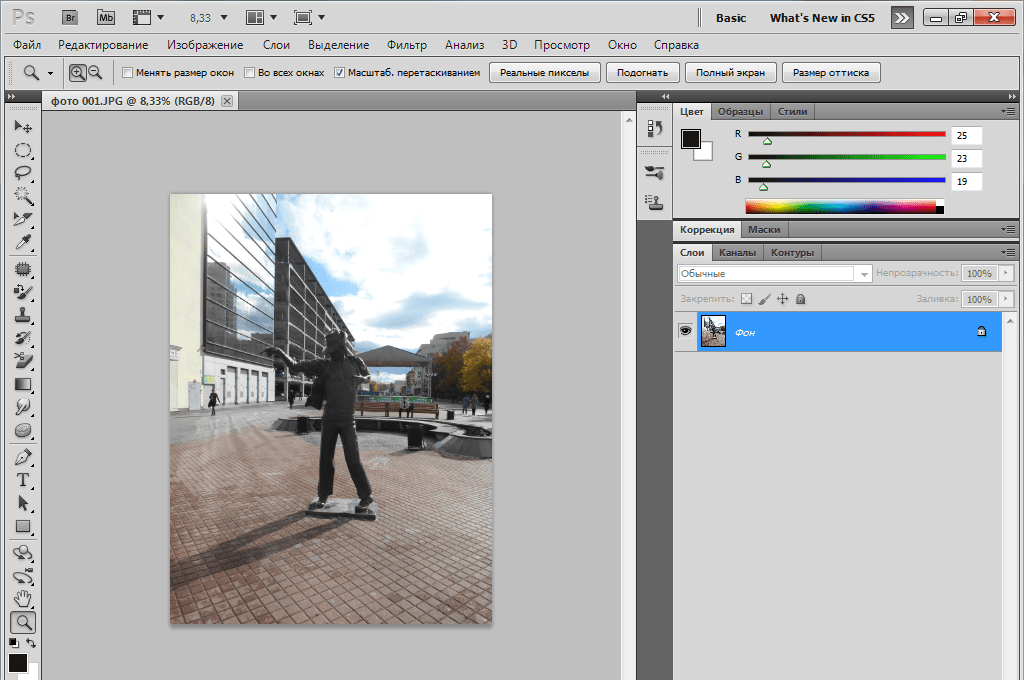The height and width of the screenshot is (680, 1024).
Task: Select the Lasso tool
Action: point(22,172)
